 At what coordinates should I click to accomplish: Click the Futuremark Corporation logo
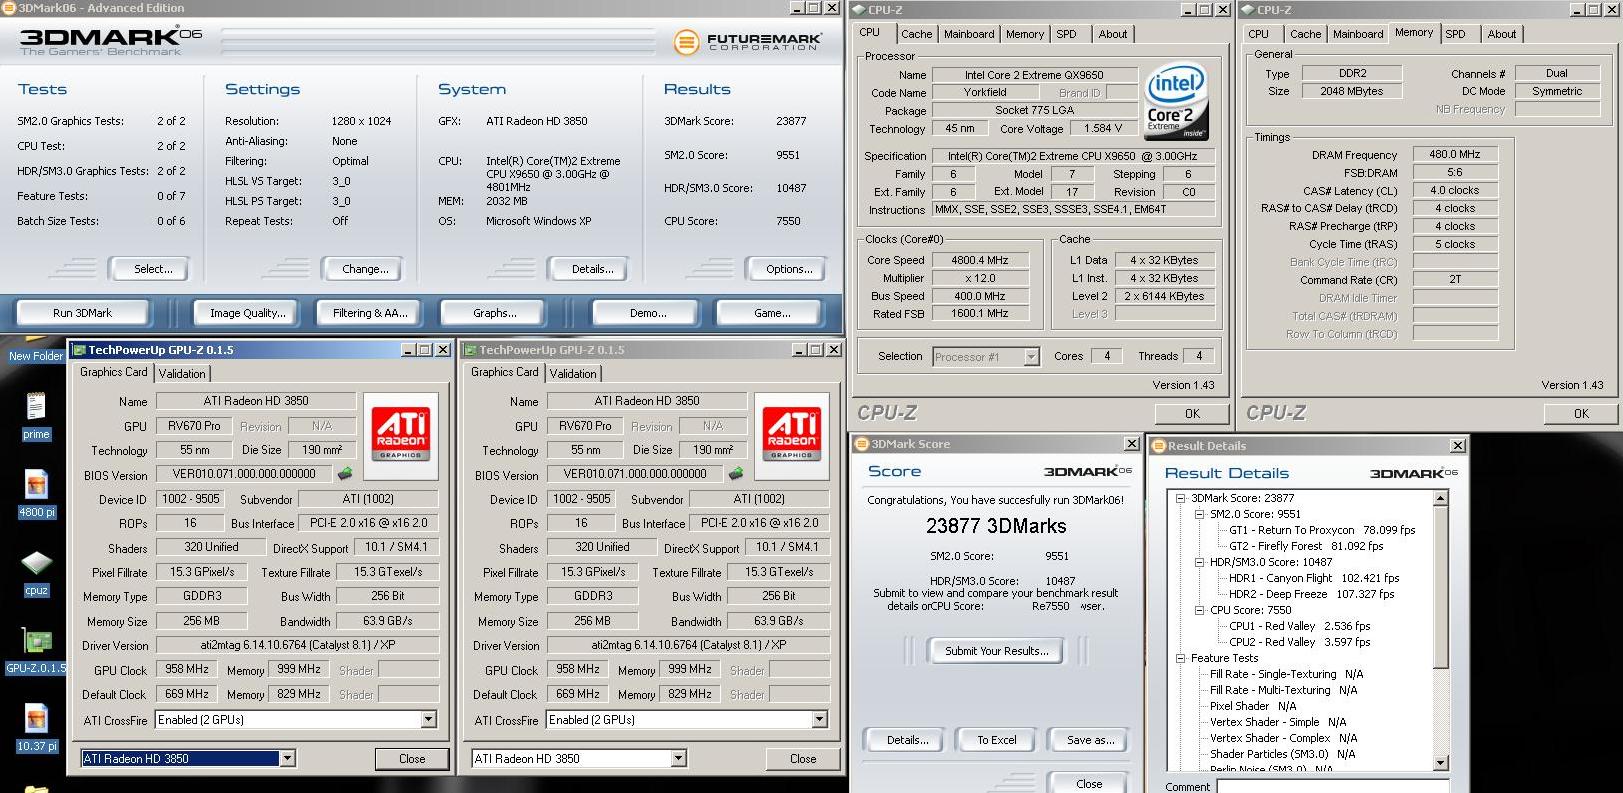coord(748,42)
